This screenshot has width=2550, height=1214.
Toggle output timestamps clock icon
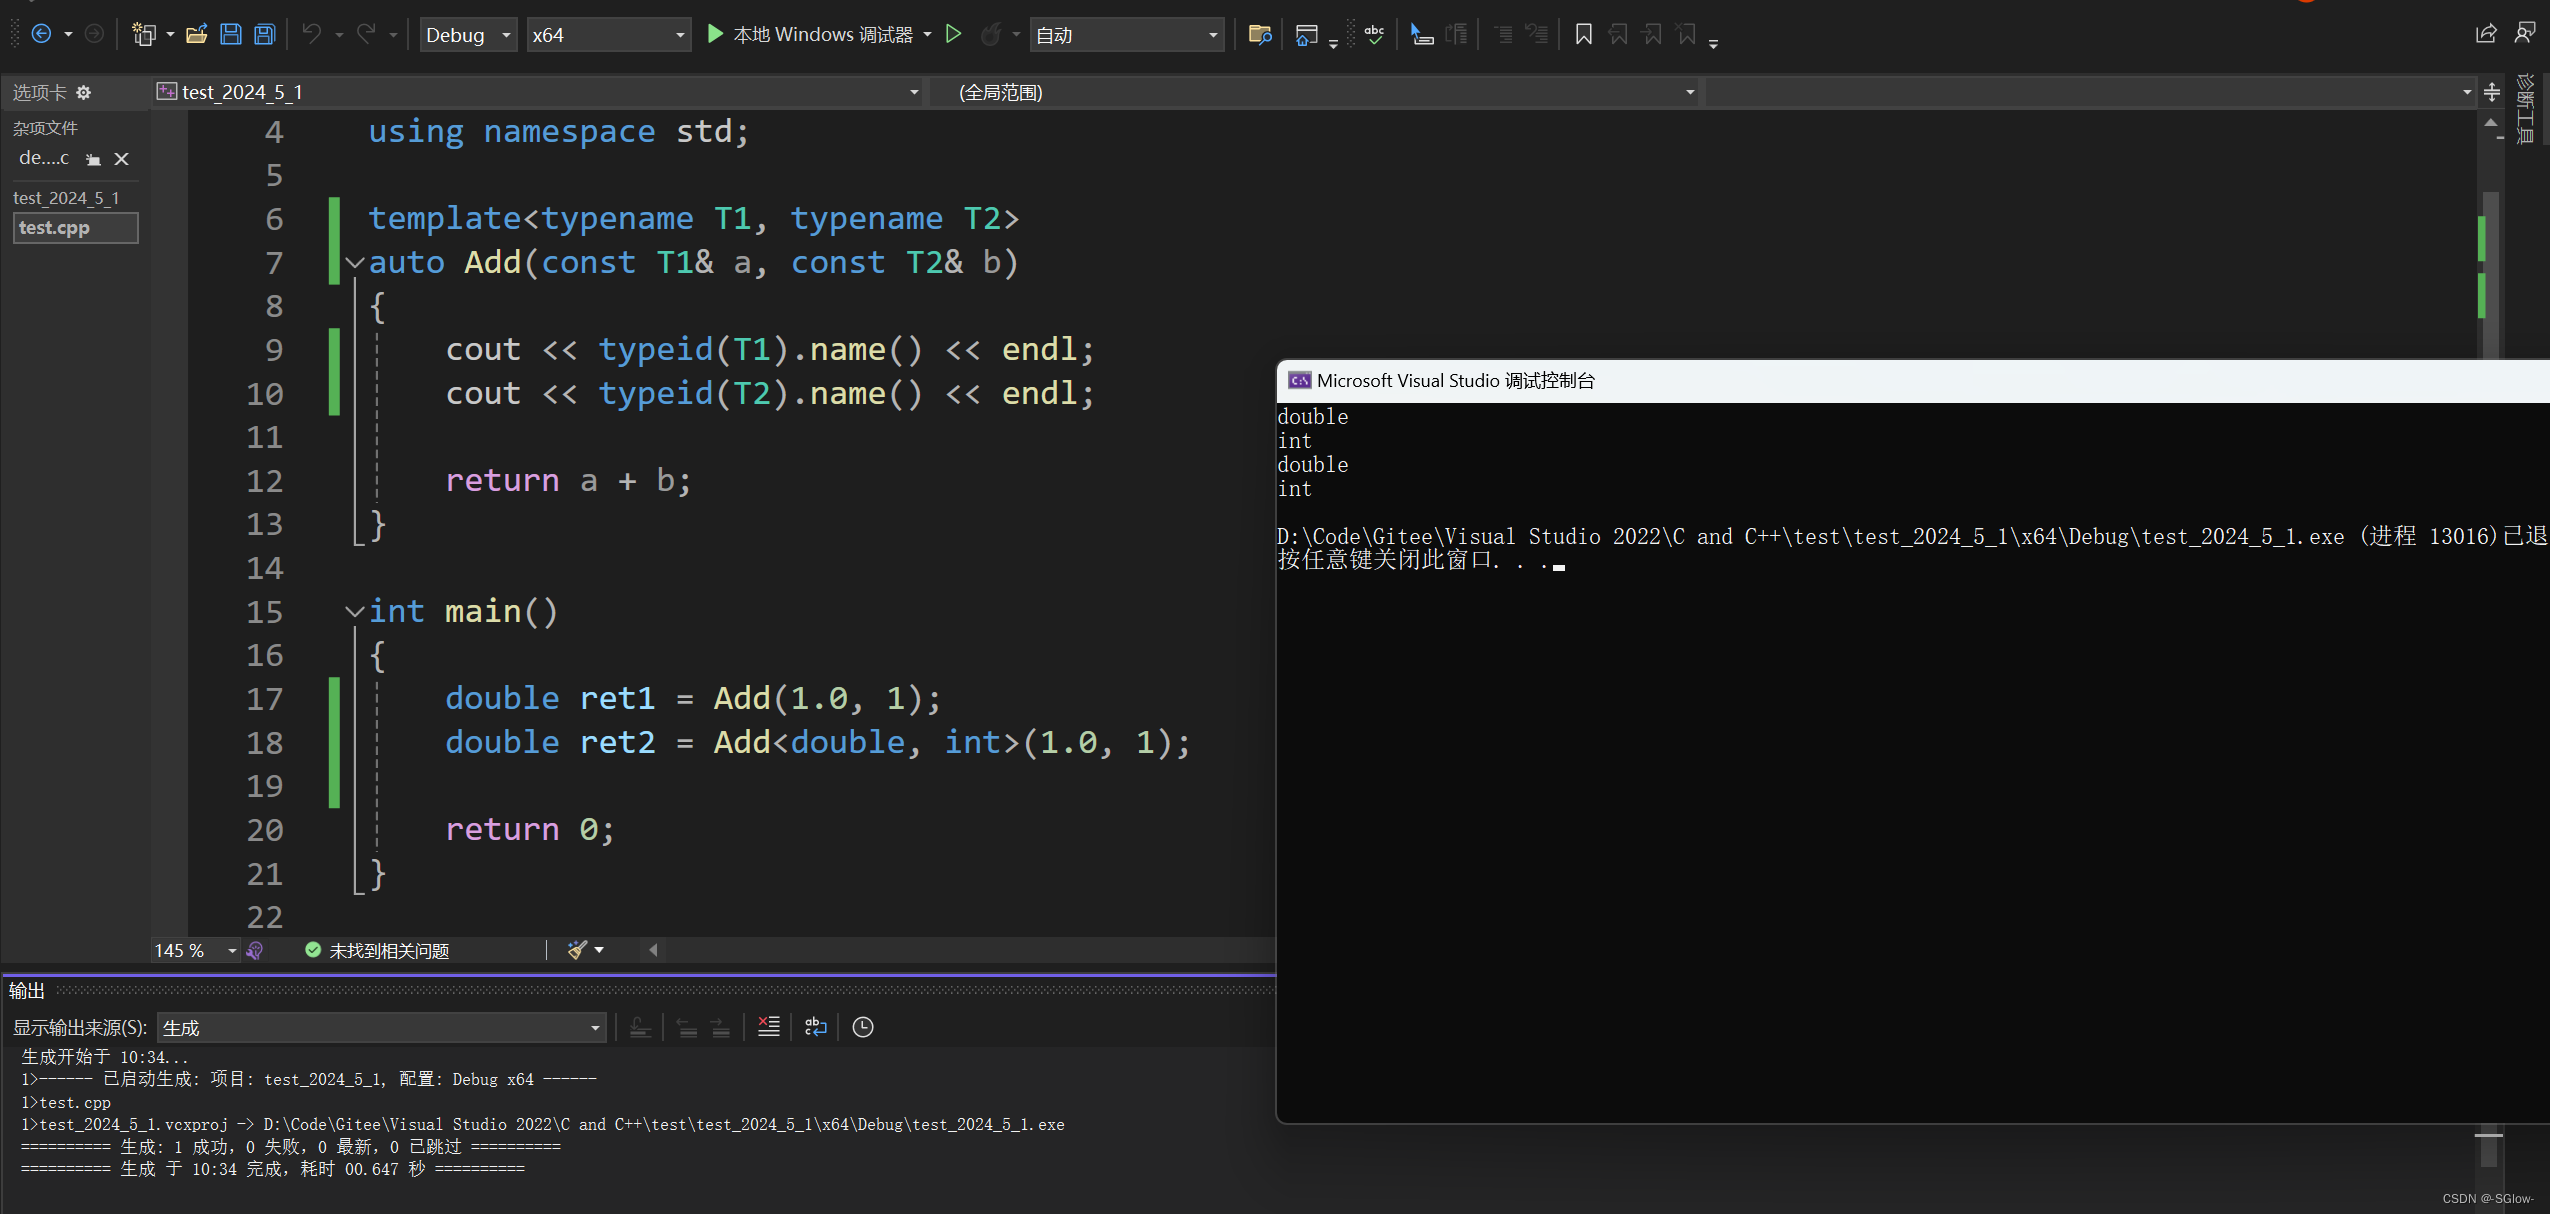pos(862,1027)
